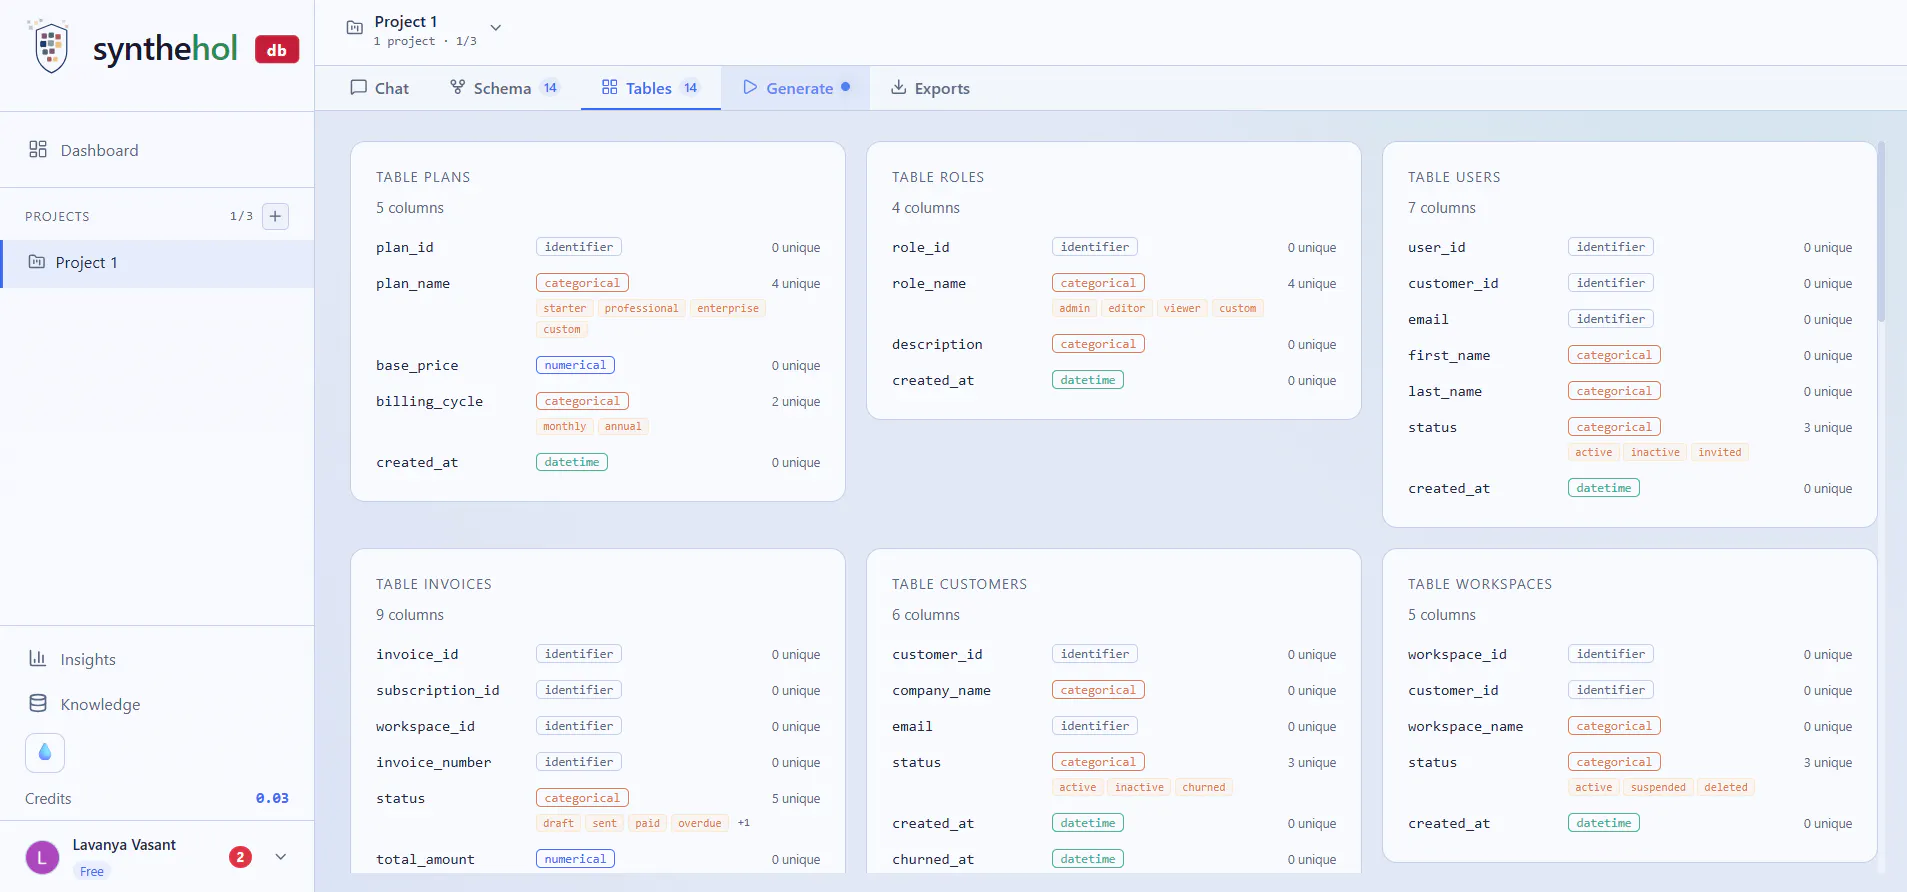Click the red db badge
Viewport: 1907px width, 892px height.
(277, 49)
